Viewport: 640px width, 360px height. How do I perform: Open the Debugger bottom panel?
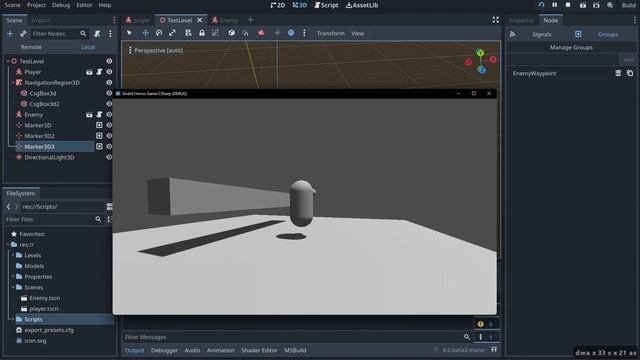tap(164, 350)
